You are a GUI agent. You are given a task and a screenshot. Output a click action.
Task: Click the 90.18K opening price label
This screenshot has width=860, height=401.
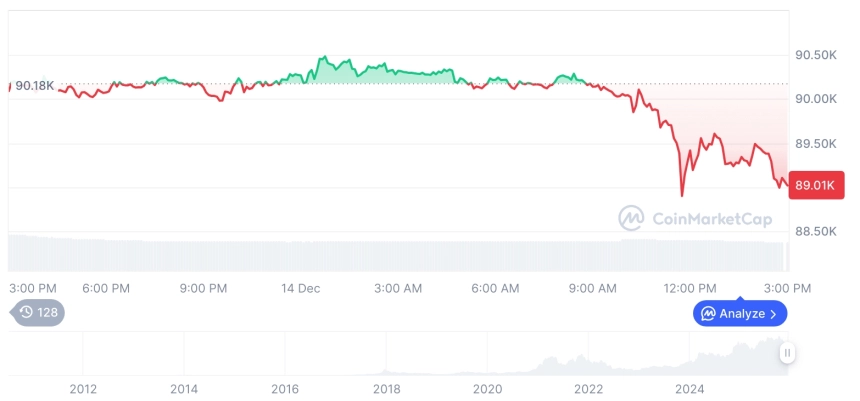35,86
